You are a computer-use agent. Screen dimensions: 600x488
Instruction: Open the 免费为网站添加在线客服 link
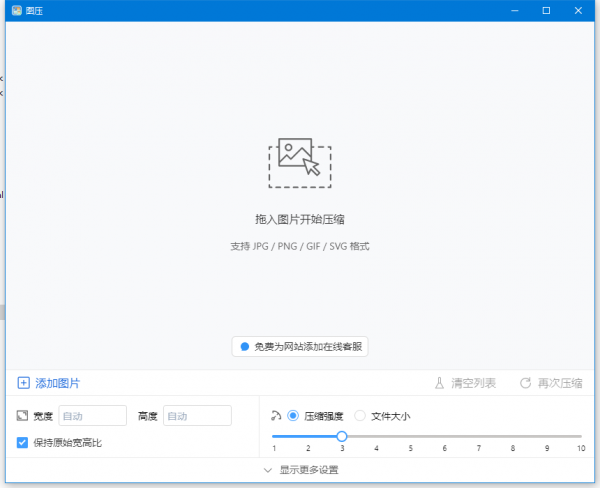tap(300, 346)
